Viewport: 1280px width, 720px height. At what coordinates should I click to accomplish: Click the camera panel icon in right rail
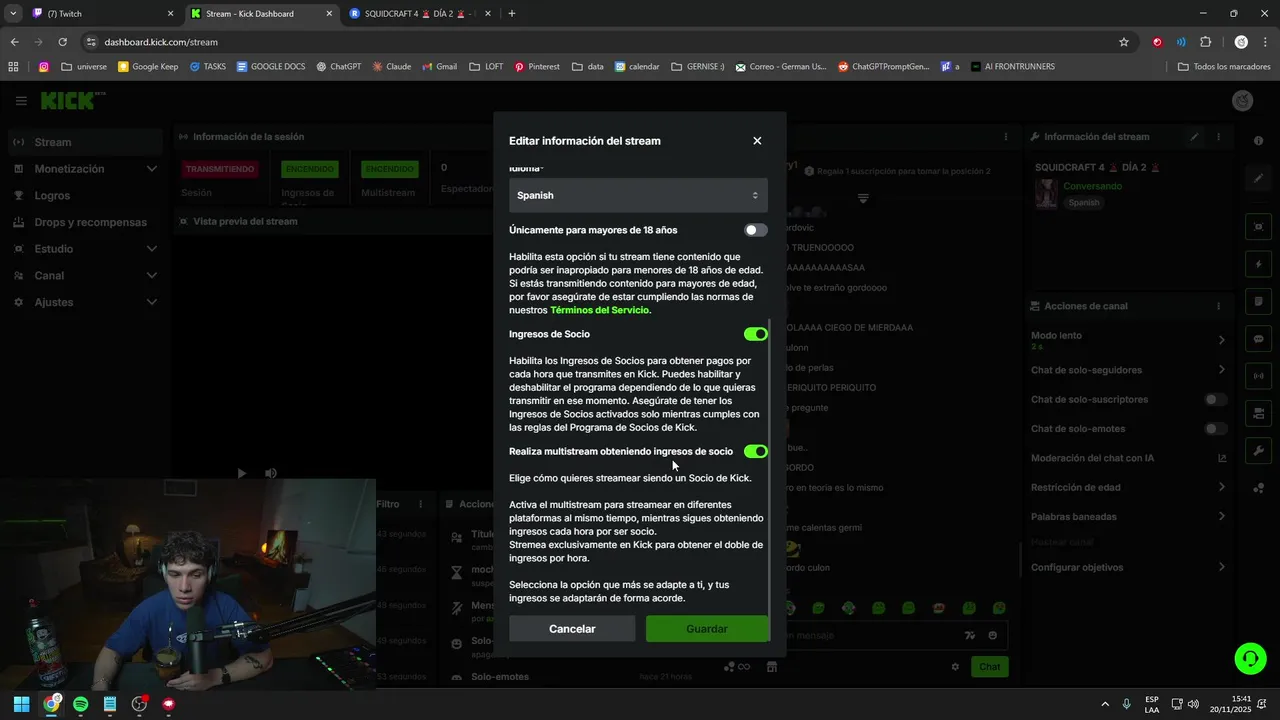pyautogui.click(x=1259, y=413)
